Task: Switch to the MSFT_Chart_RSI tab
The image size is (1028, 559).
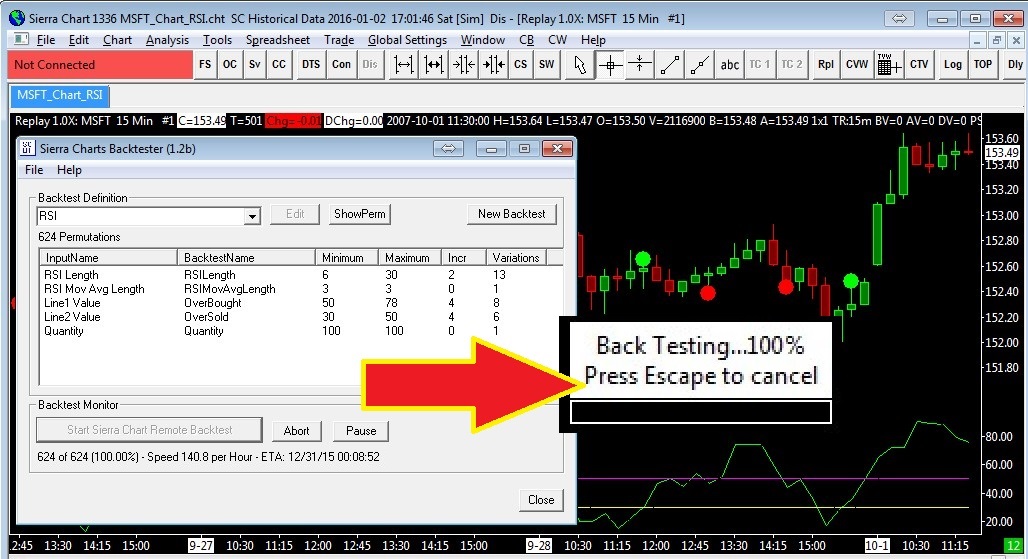Action: coord(60,95)
